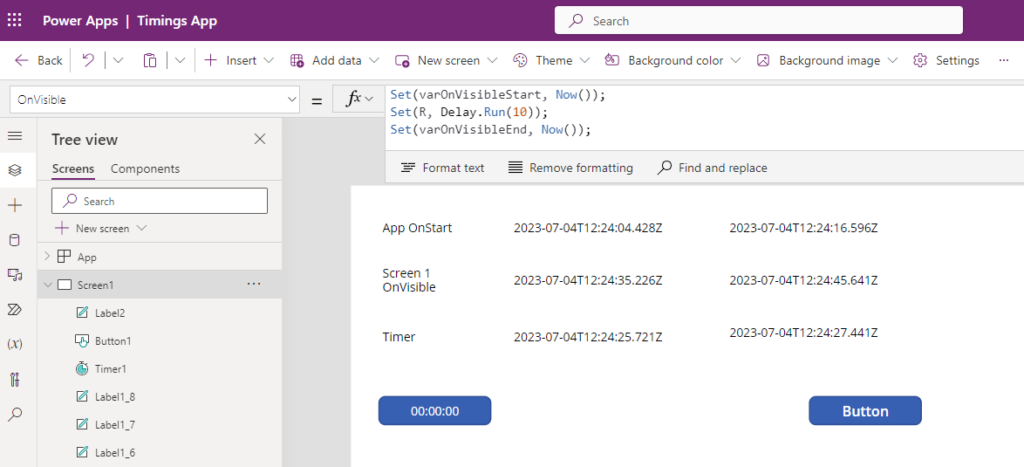Select timestamp 2023-07-04T12:24:25.721Z

click(x=588, y=337)
